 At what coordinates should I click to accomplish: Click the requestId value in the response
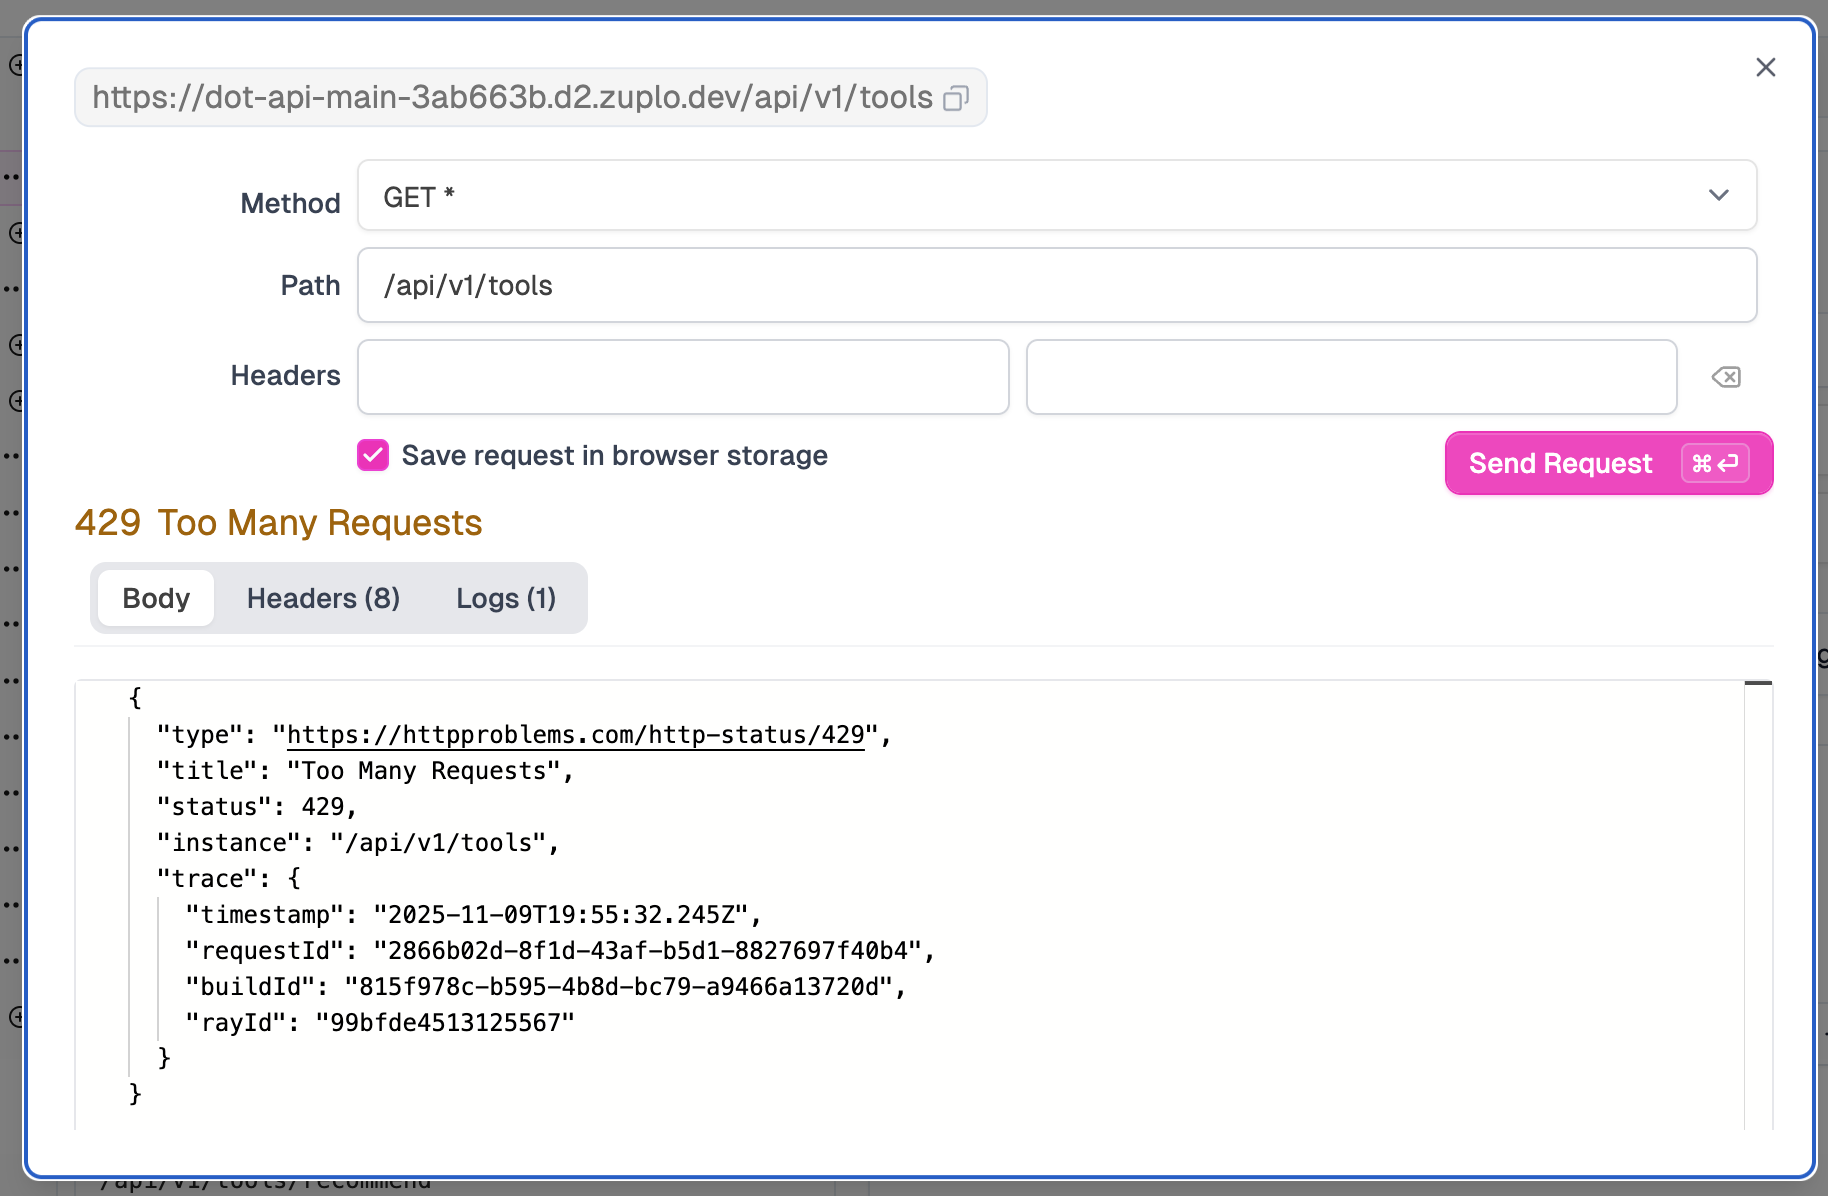[x=647, y=951]
